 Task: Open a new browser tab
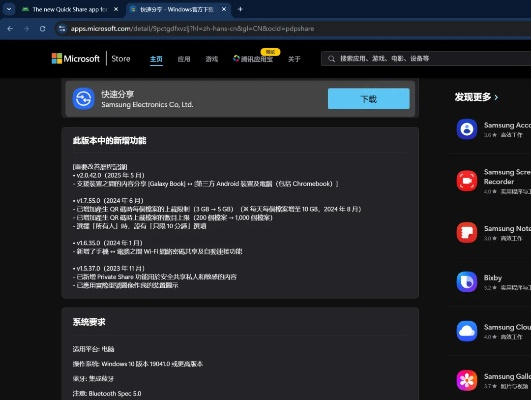[x=240, y=9]
